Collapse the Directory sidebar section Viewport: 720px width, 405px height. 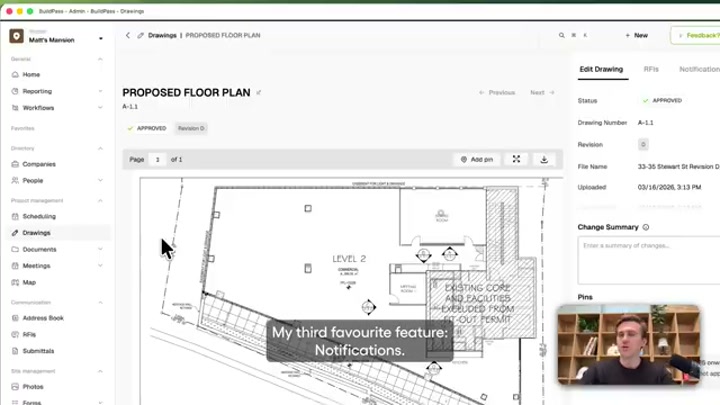(100, 148)
